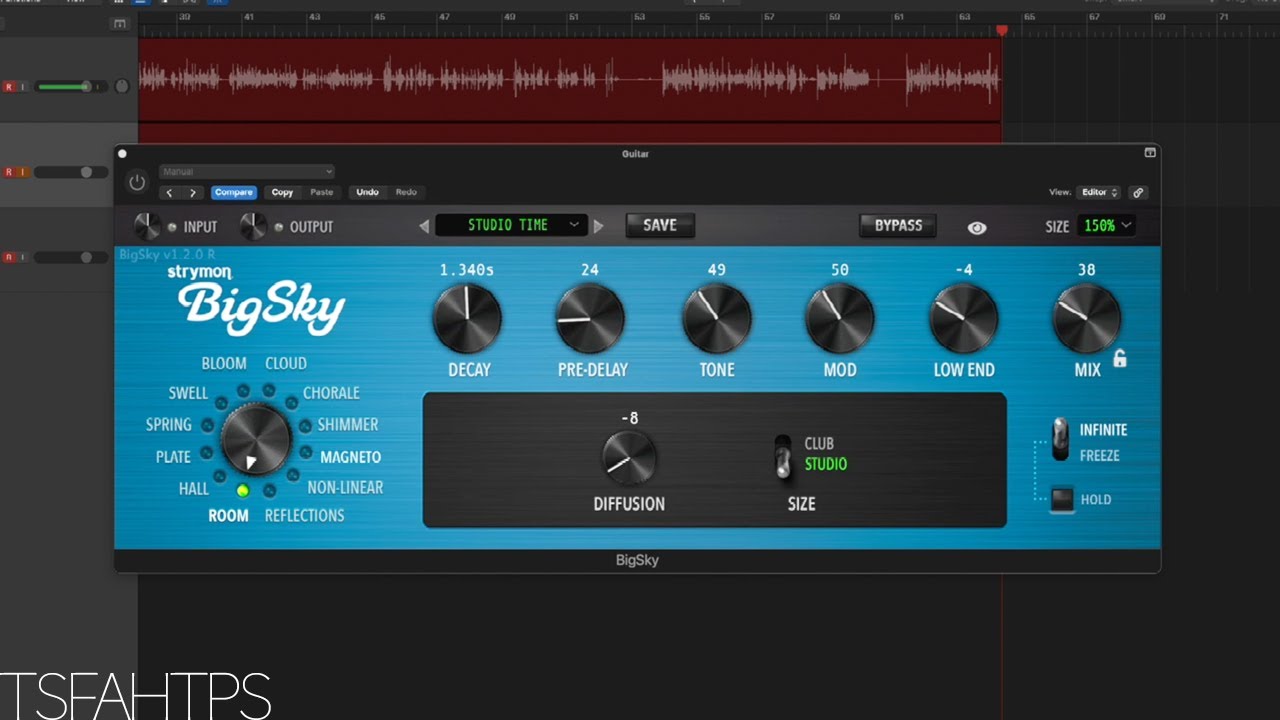Click the Decay knob
Image resolution: width=1280 pixels, height=720 pixels.
coord(467,319)
